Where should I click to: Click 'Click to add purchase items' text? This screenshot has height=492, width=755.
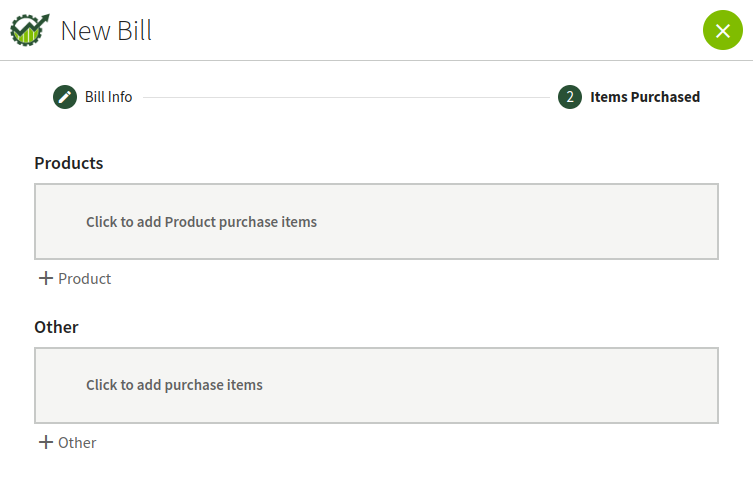click(174, 385)
